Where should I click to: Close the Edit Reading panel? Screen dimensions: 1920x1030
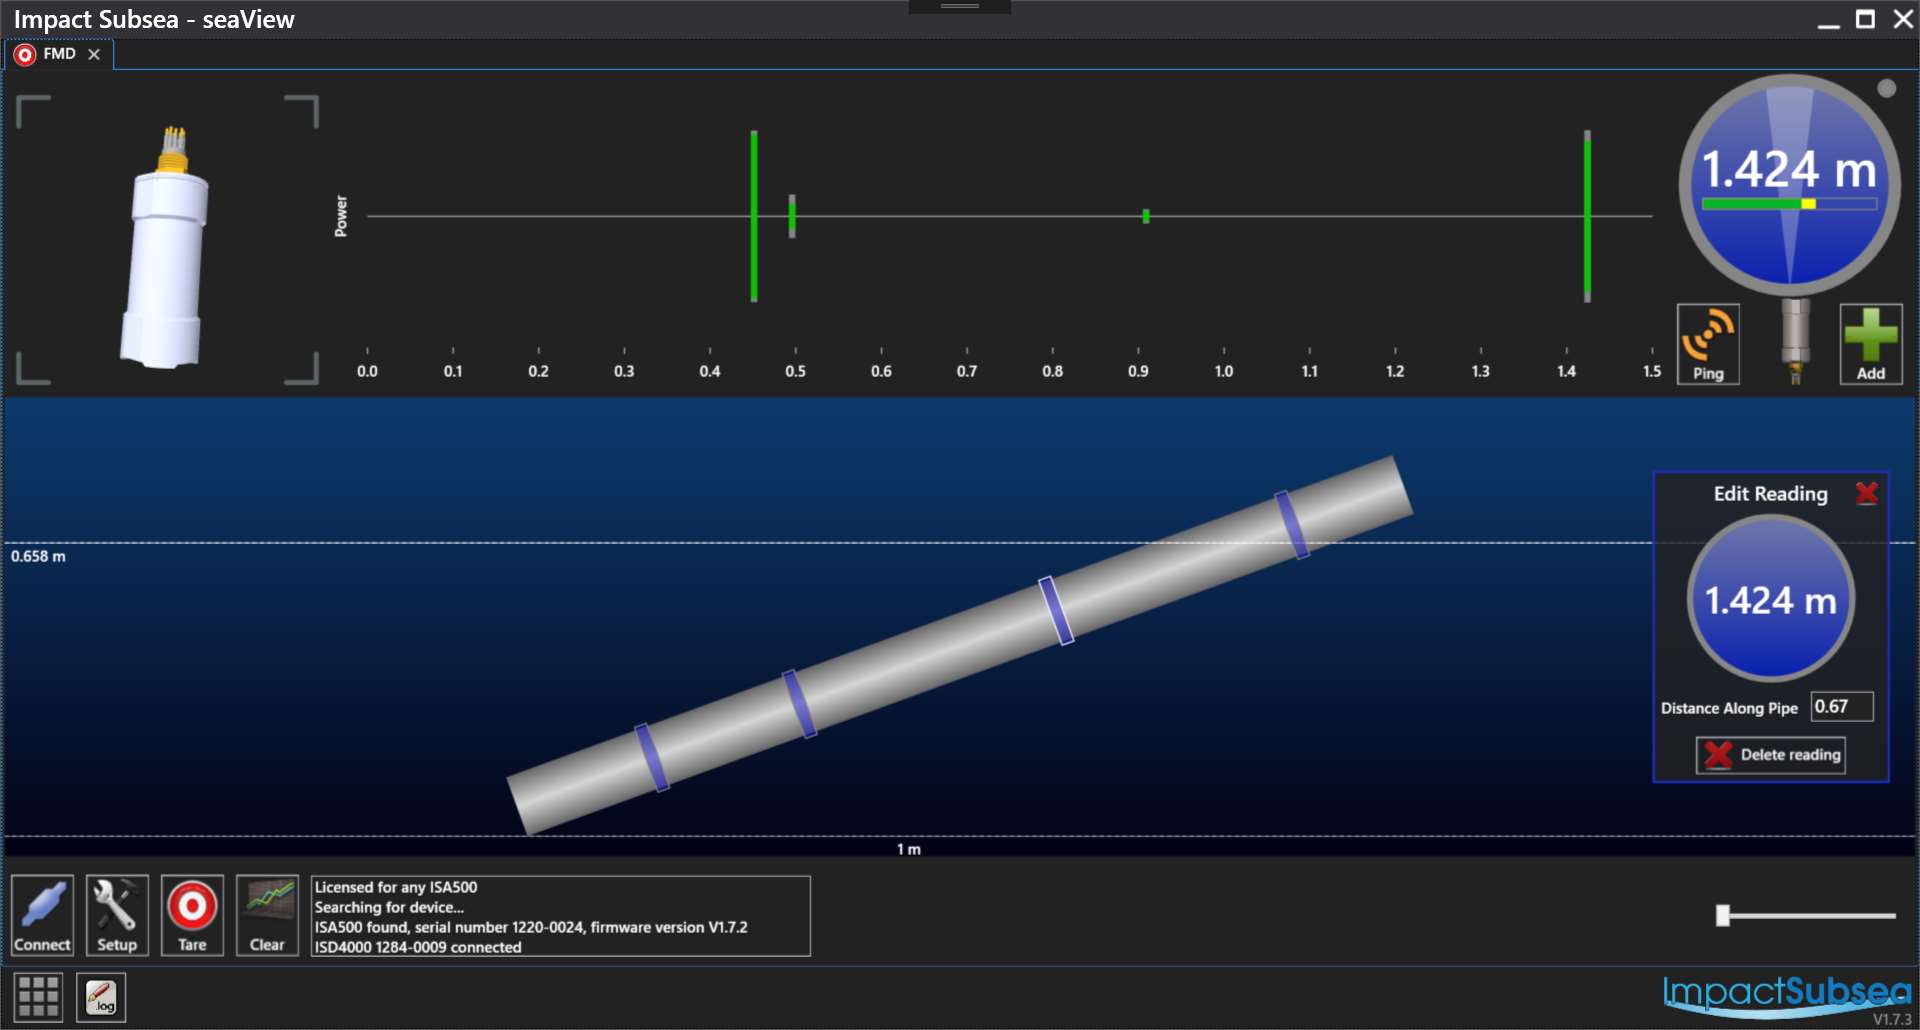click(1866, 493)
